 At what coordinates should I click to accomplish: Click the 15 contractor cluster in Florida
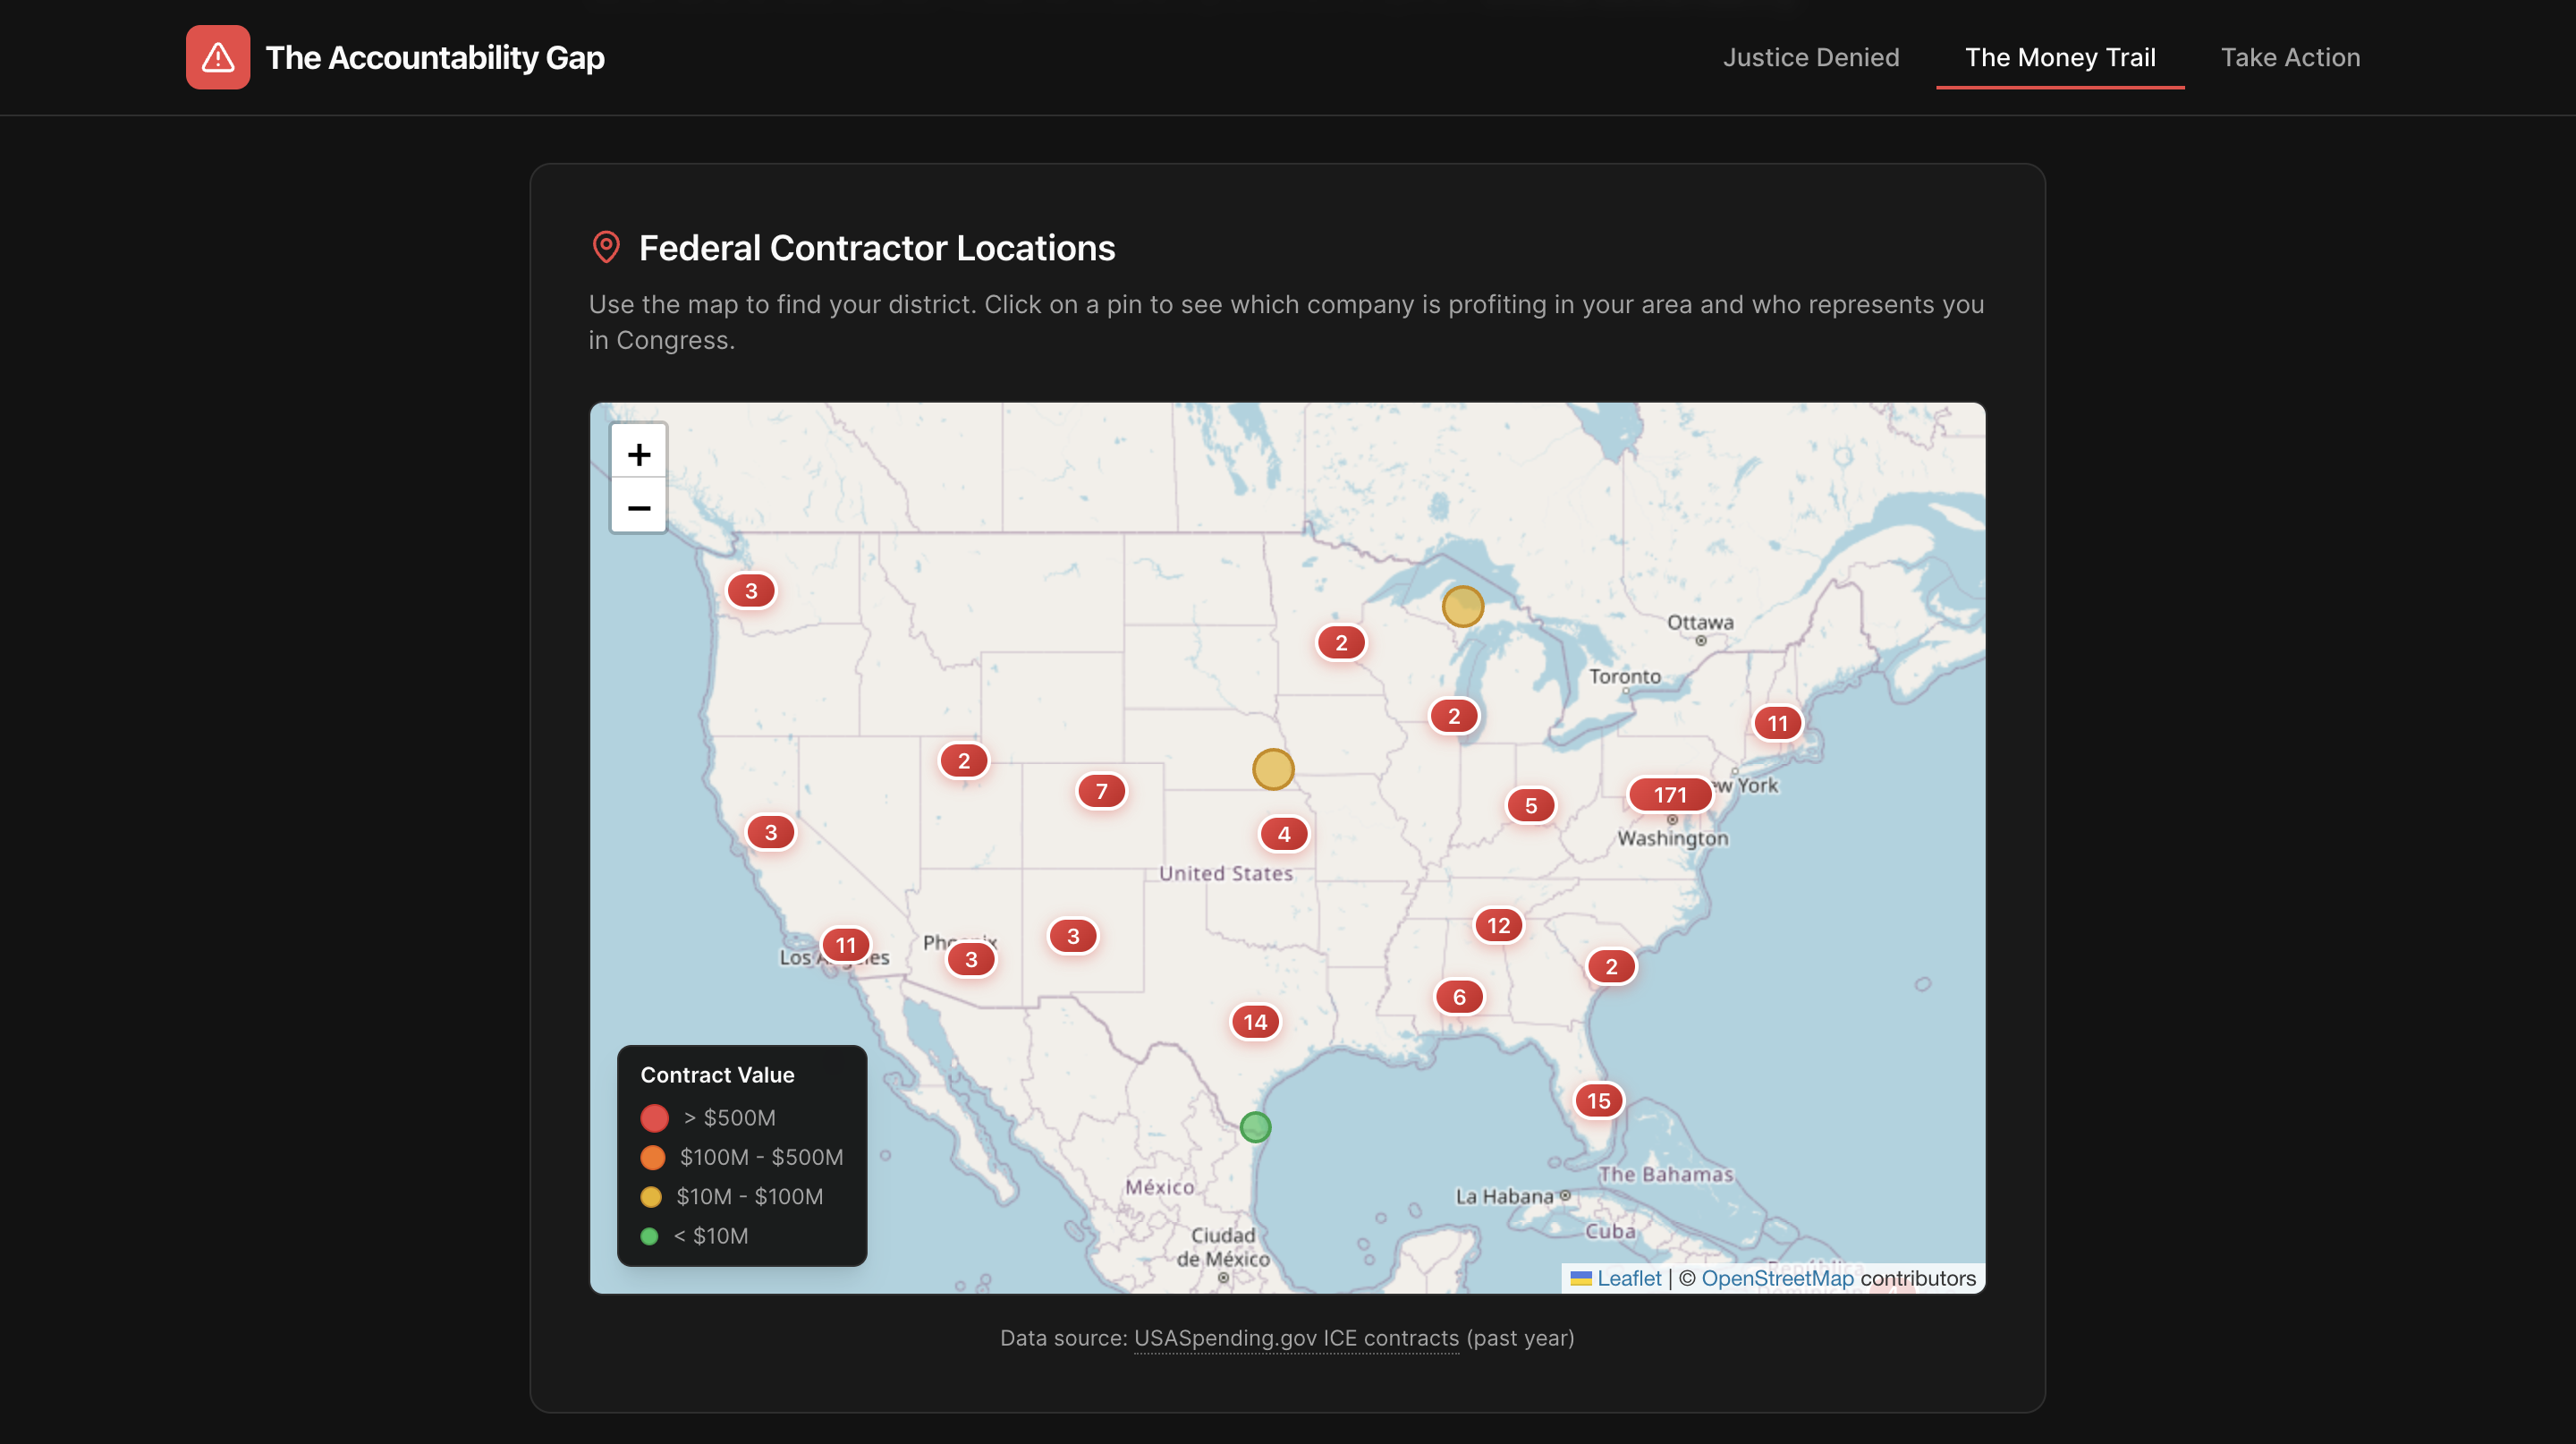[x=1598, y=1100]
